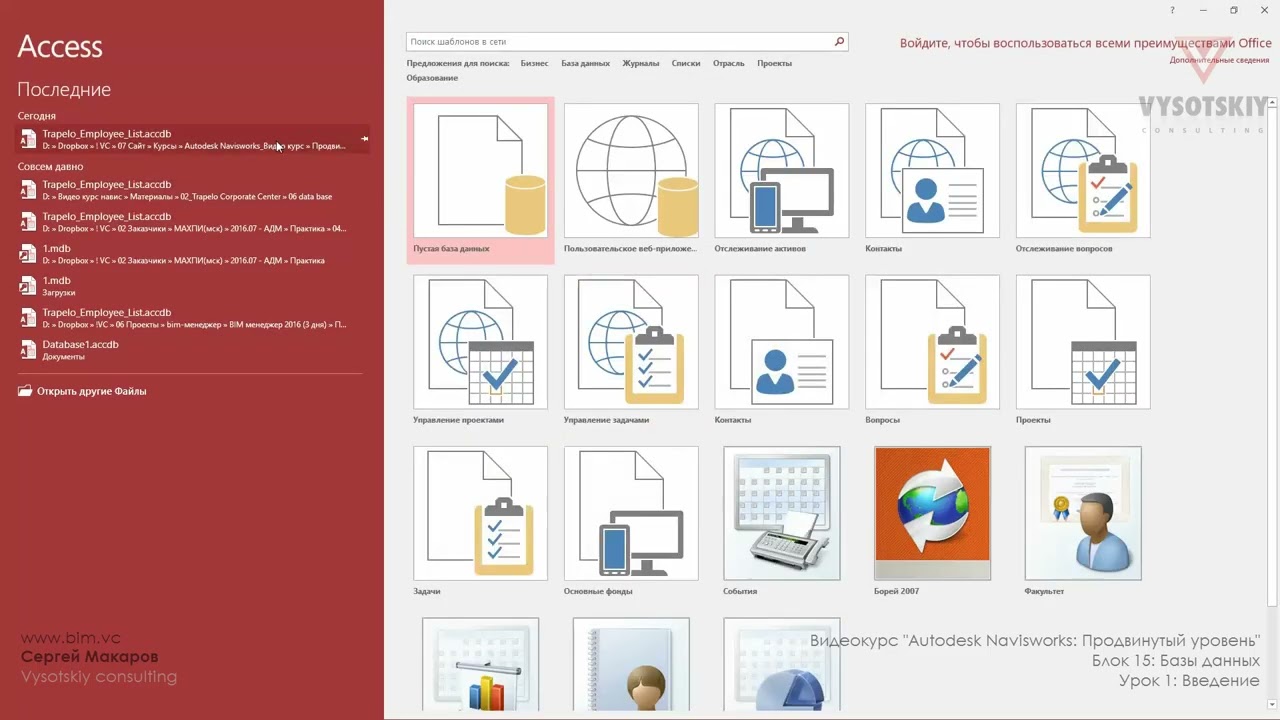Open Trapelo_Employee_List.accdb from Видео курс навис folder
Screen dimensions: 1280x720
coord(193,190)
